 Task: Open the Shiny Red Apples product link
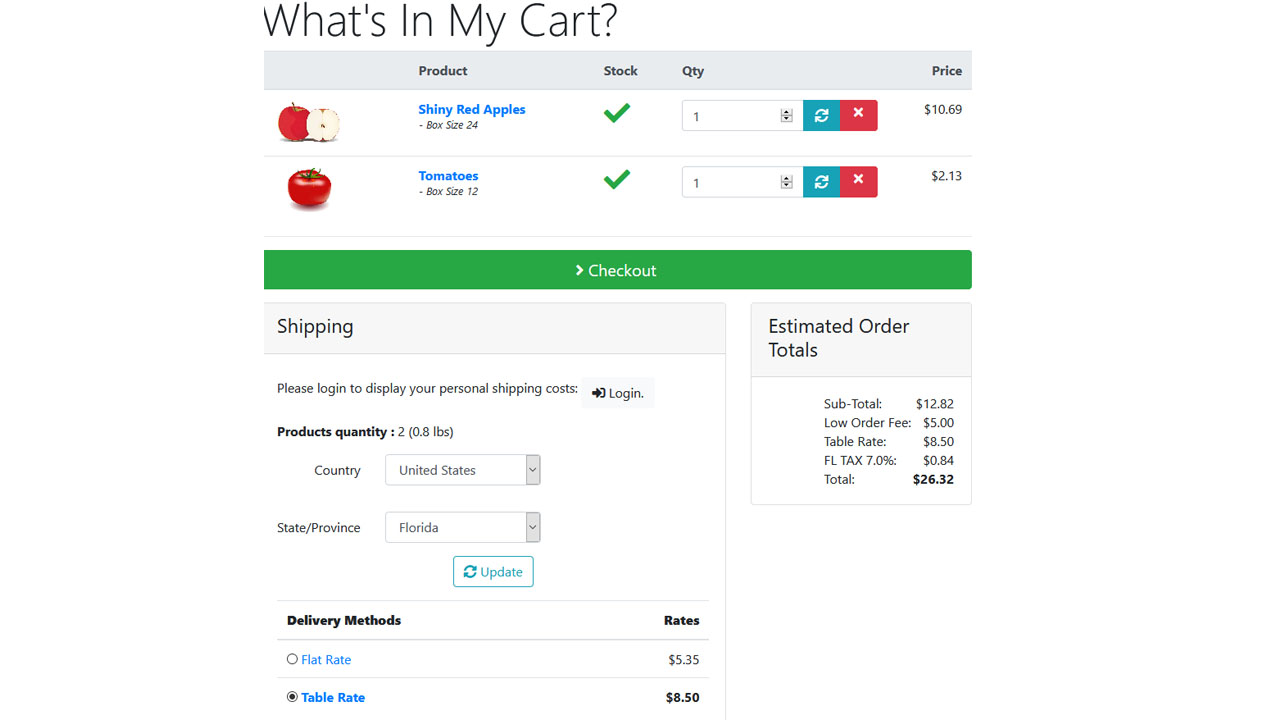472,109
